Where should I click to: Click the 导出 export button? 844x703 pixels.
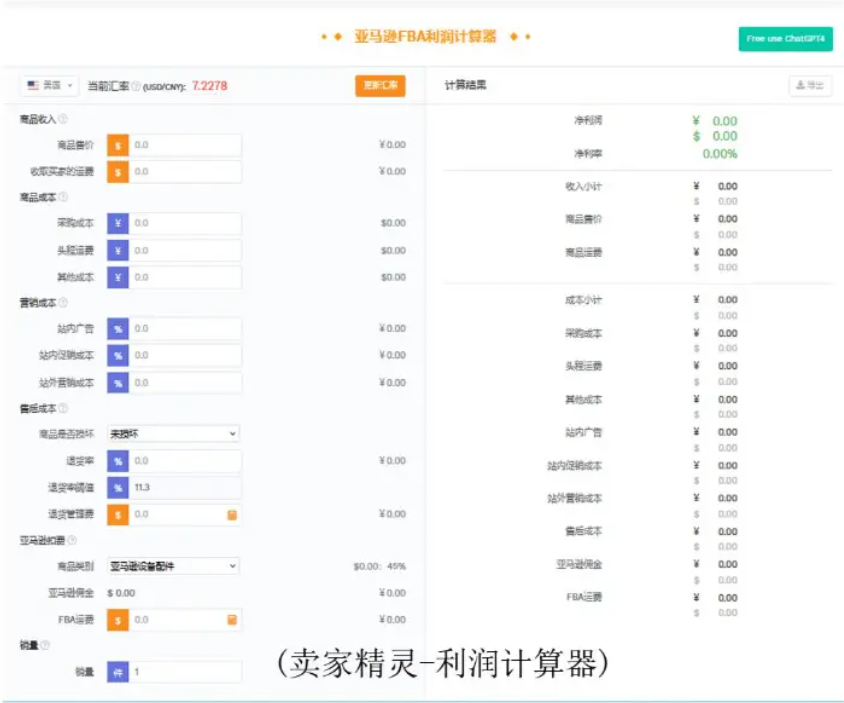(810, 85)
